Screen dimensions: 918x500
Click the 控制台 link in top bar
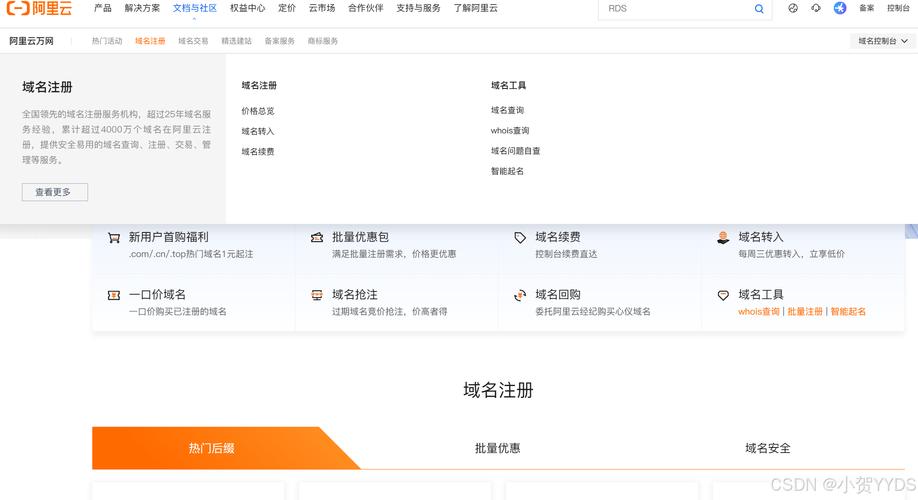click(898, 8)
